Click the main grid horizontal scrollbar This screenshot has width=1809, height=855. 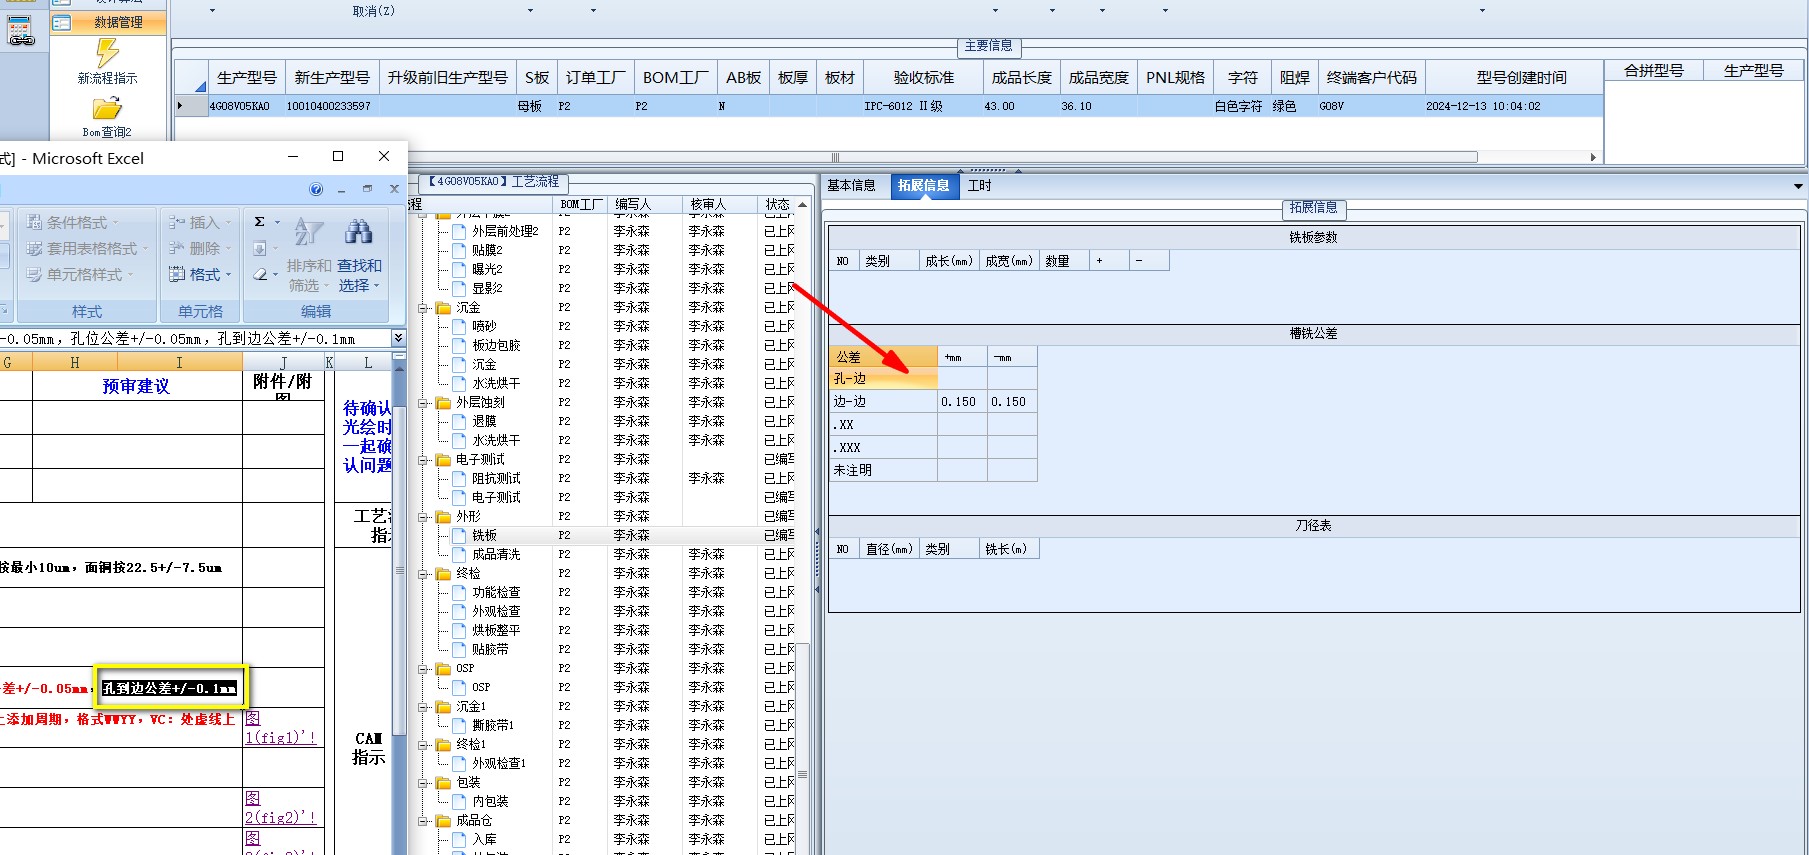835,157
